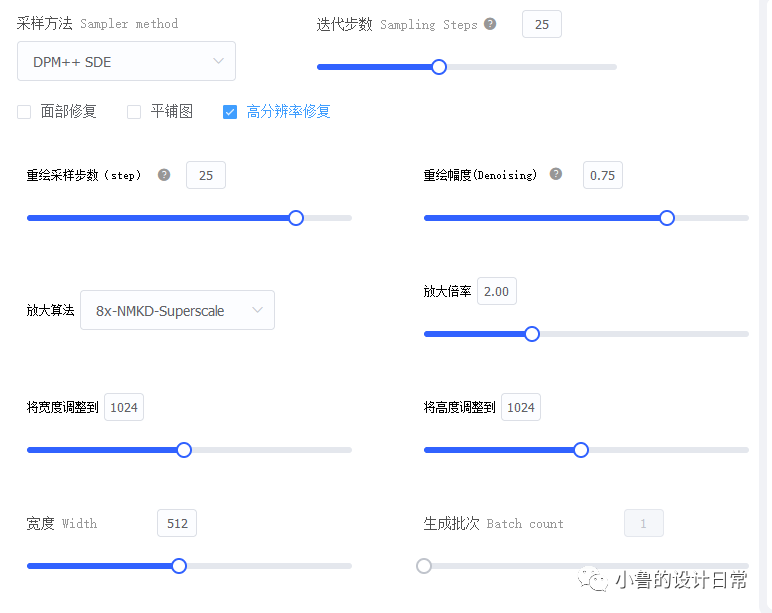The image size is (772, 613).
Task: Click the Width slider handle
Action: click(x=179, y=566)
